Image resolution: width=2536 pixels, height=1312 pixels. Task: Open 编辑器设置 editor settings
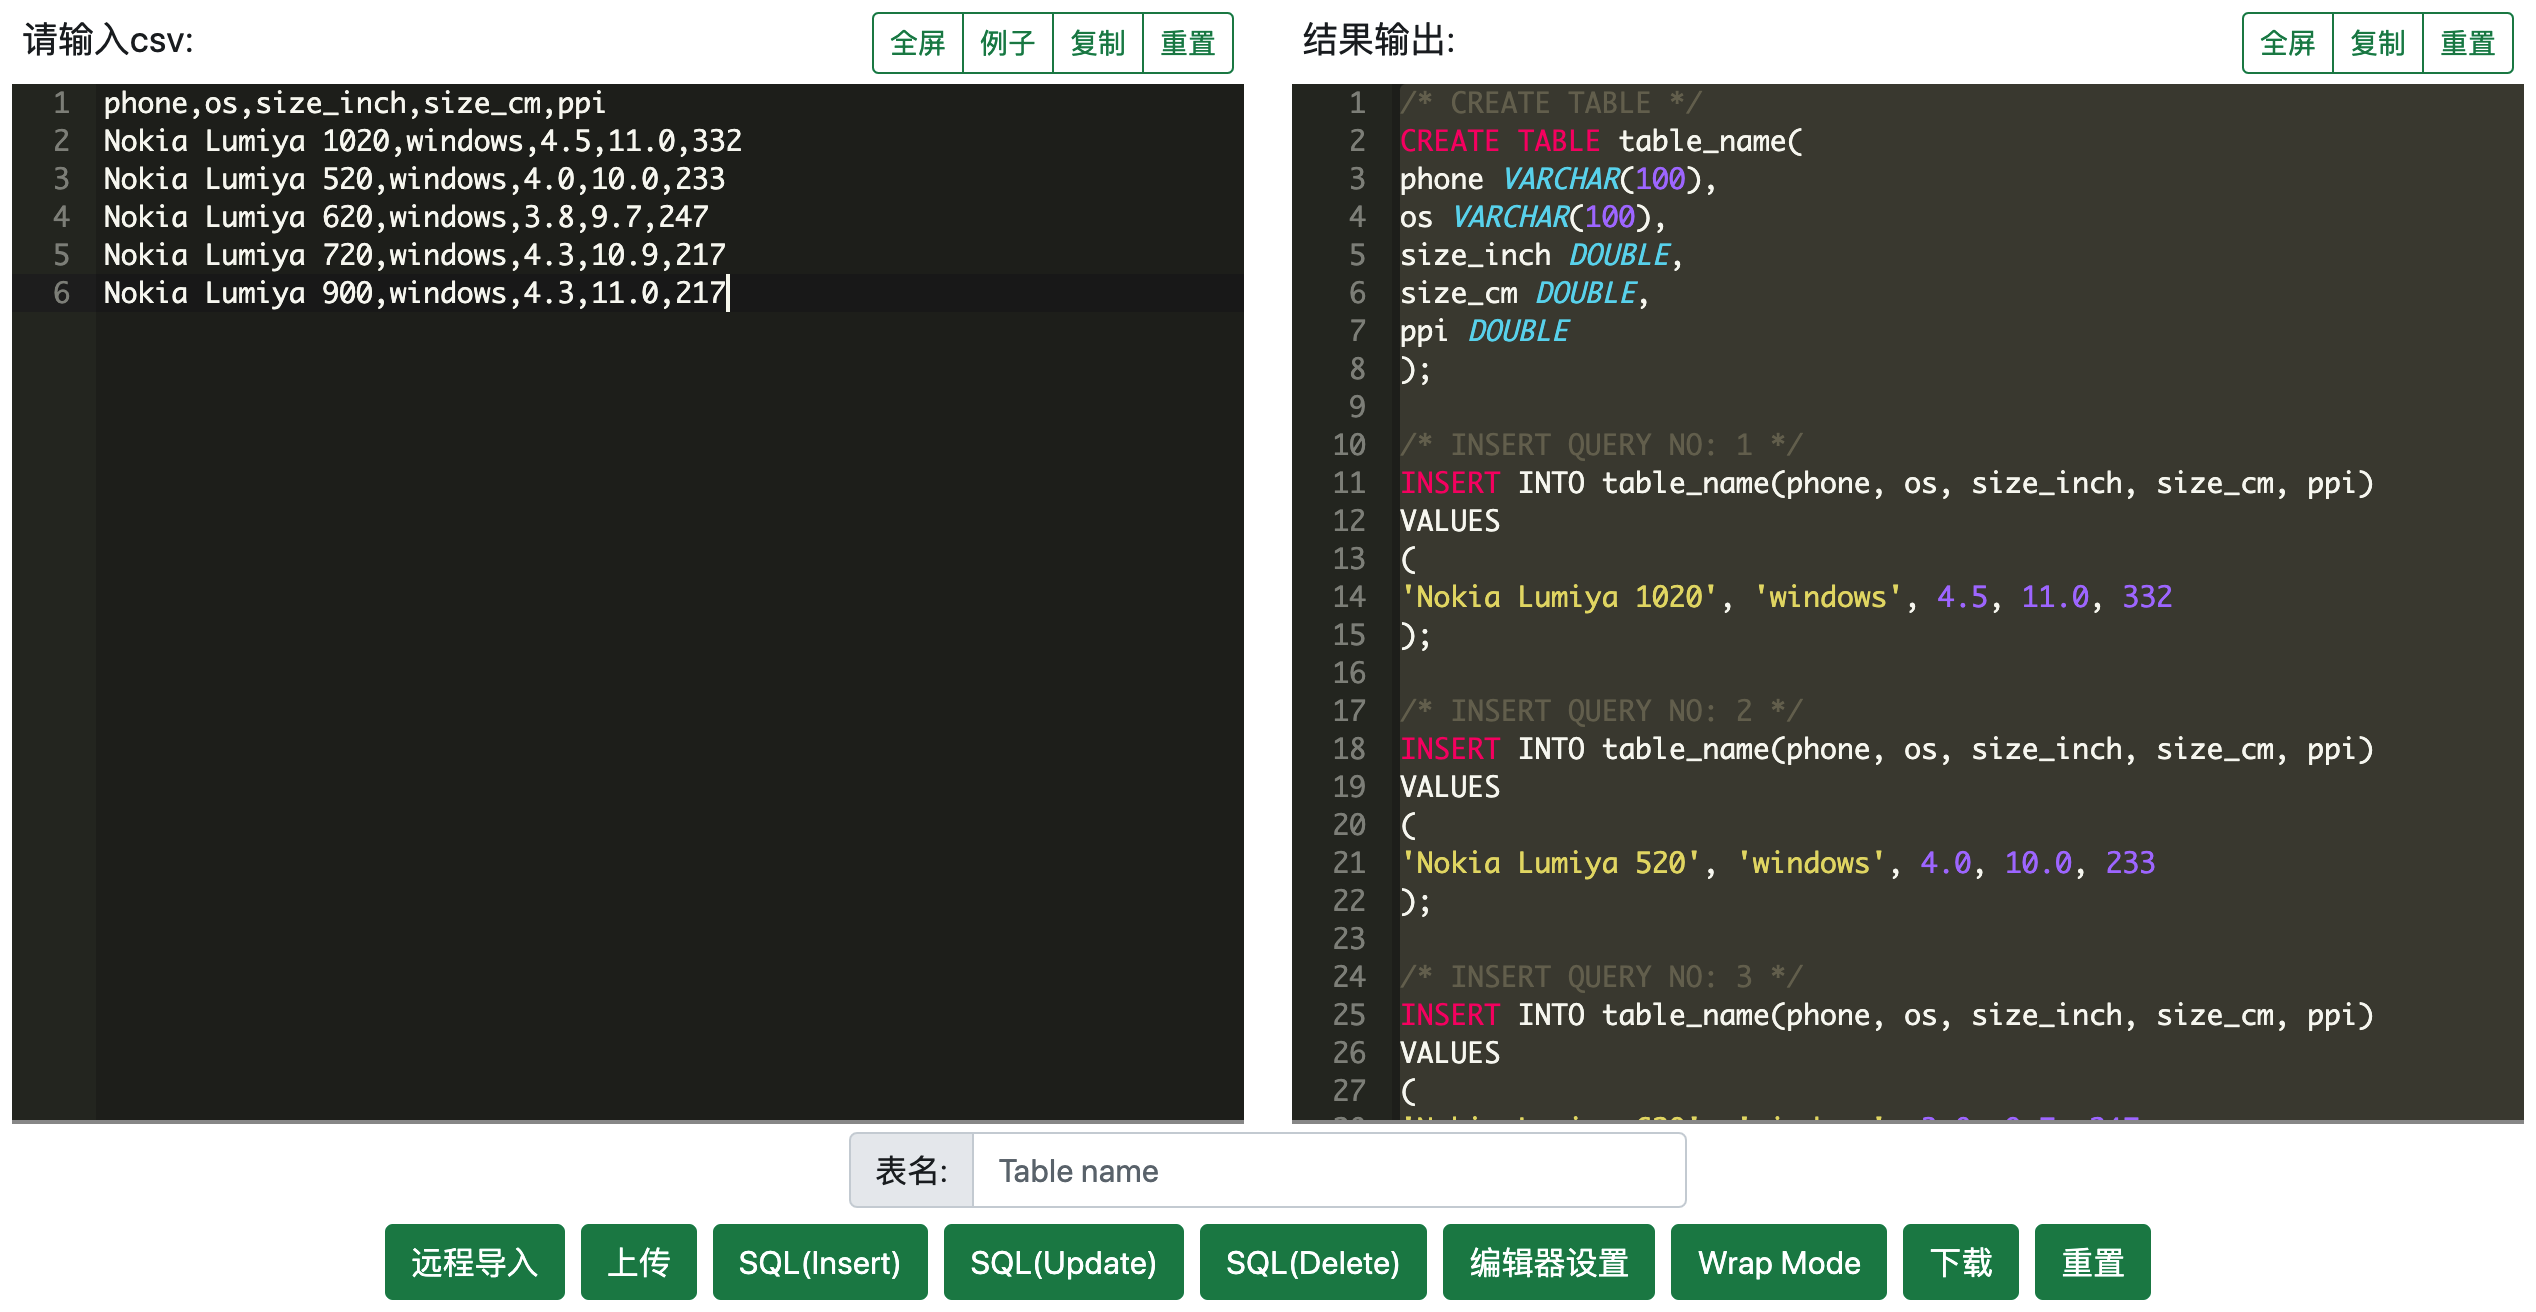1548,1262
